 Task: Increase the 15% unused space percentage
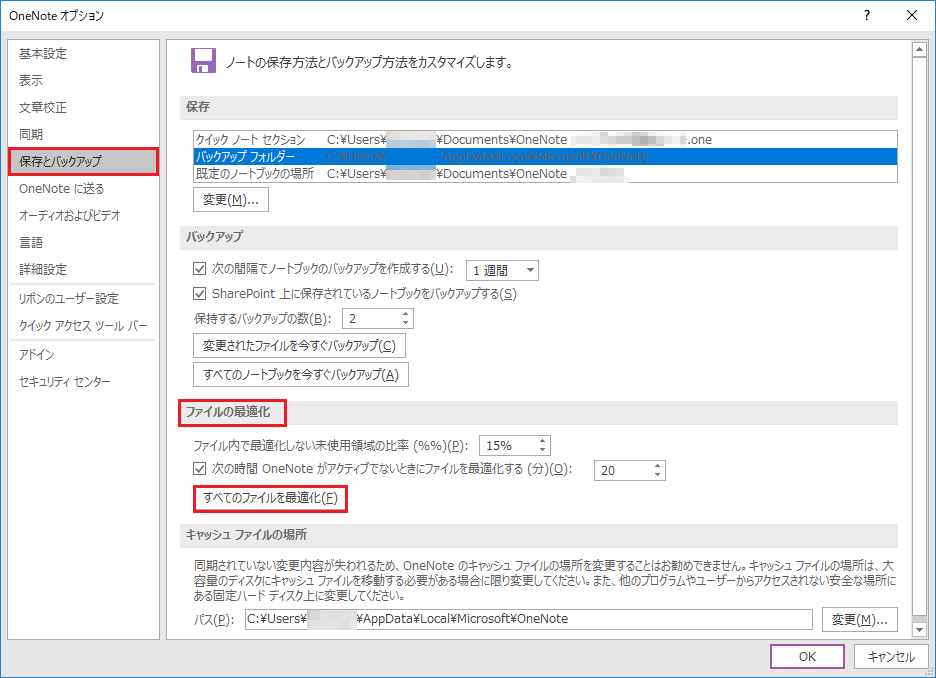click(x=543, y=441)
